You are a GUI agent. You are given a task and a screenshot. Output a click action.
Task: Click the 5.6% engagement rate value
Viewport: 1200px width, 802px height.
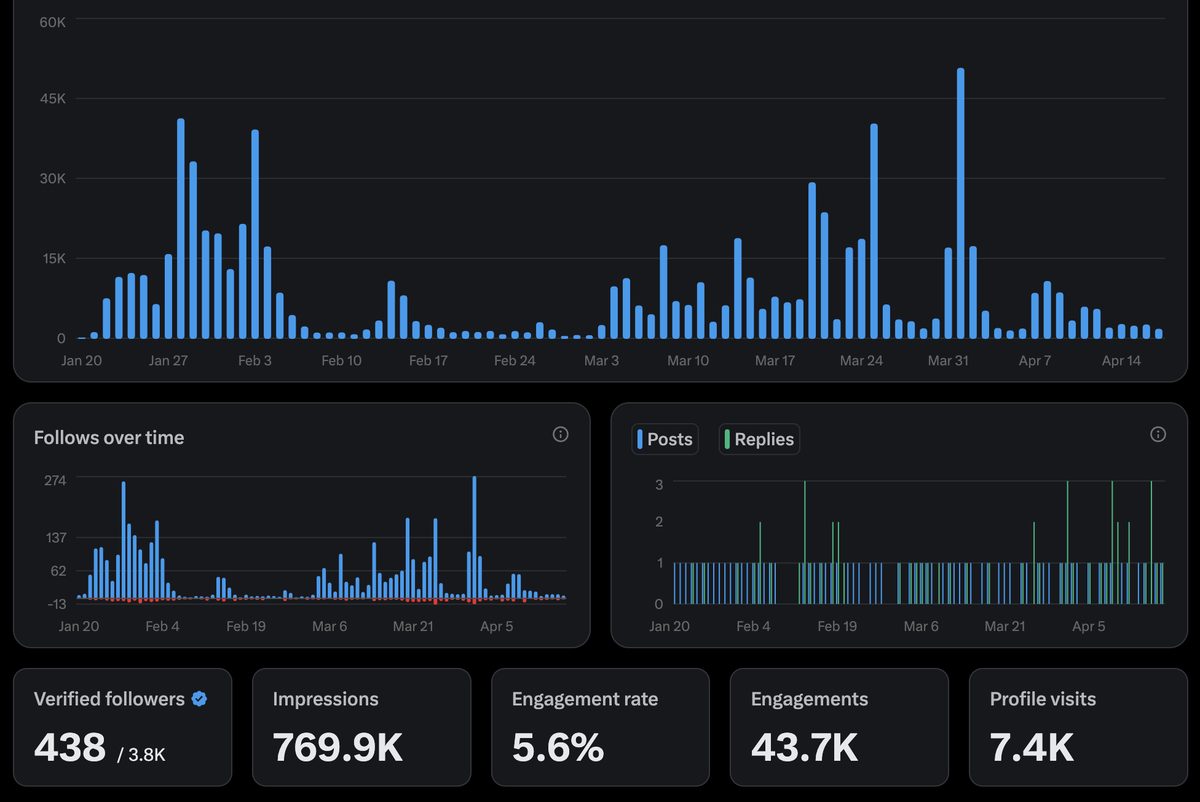558,747
